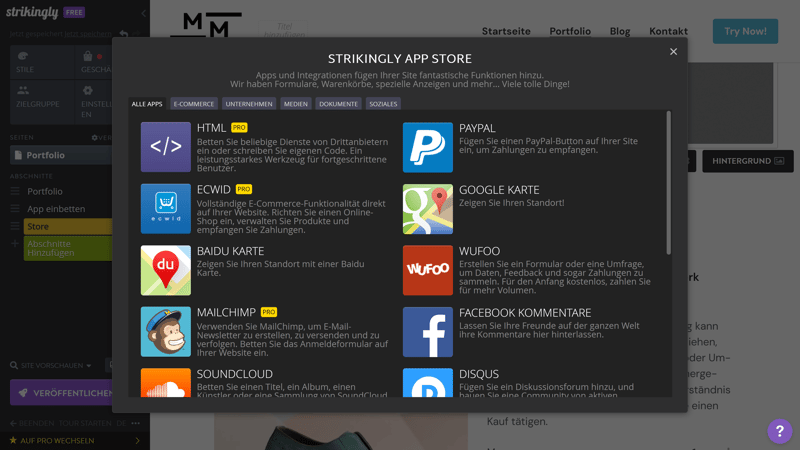Show the Dokumente category tab

pyautogui.click(x=338, y=104)
